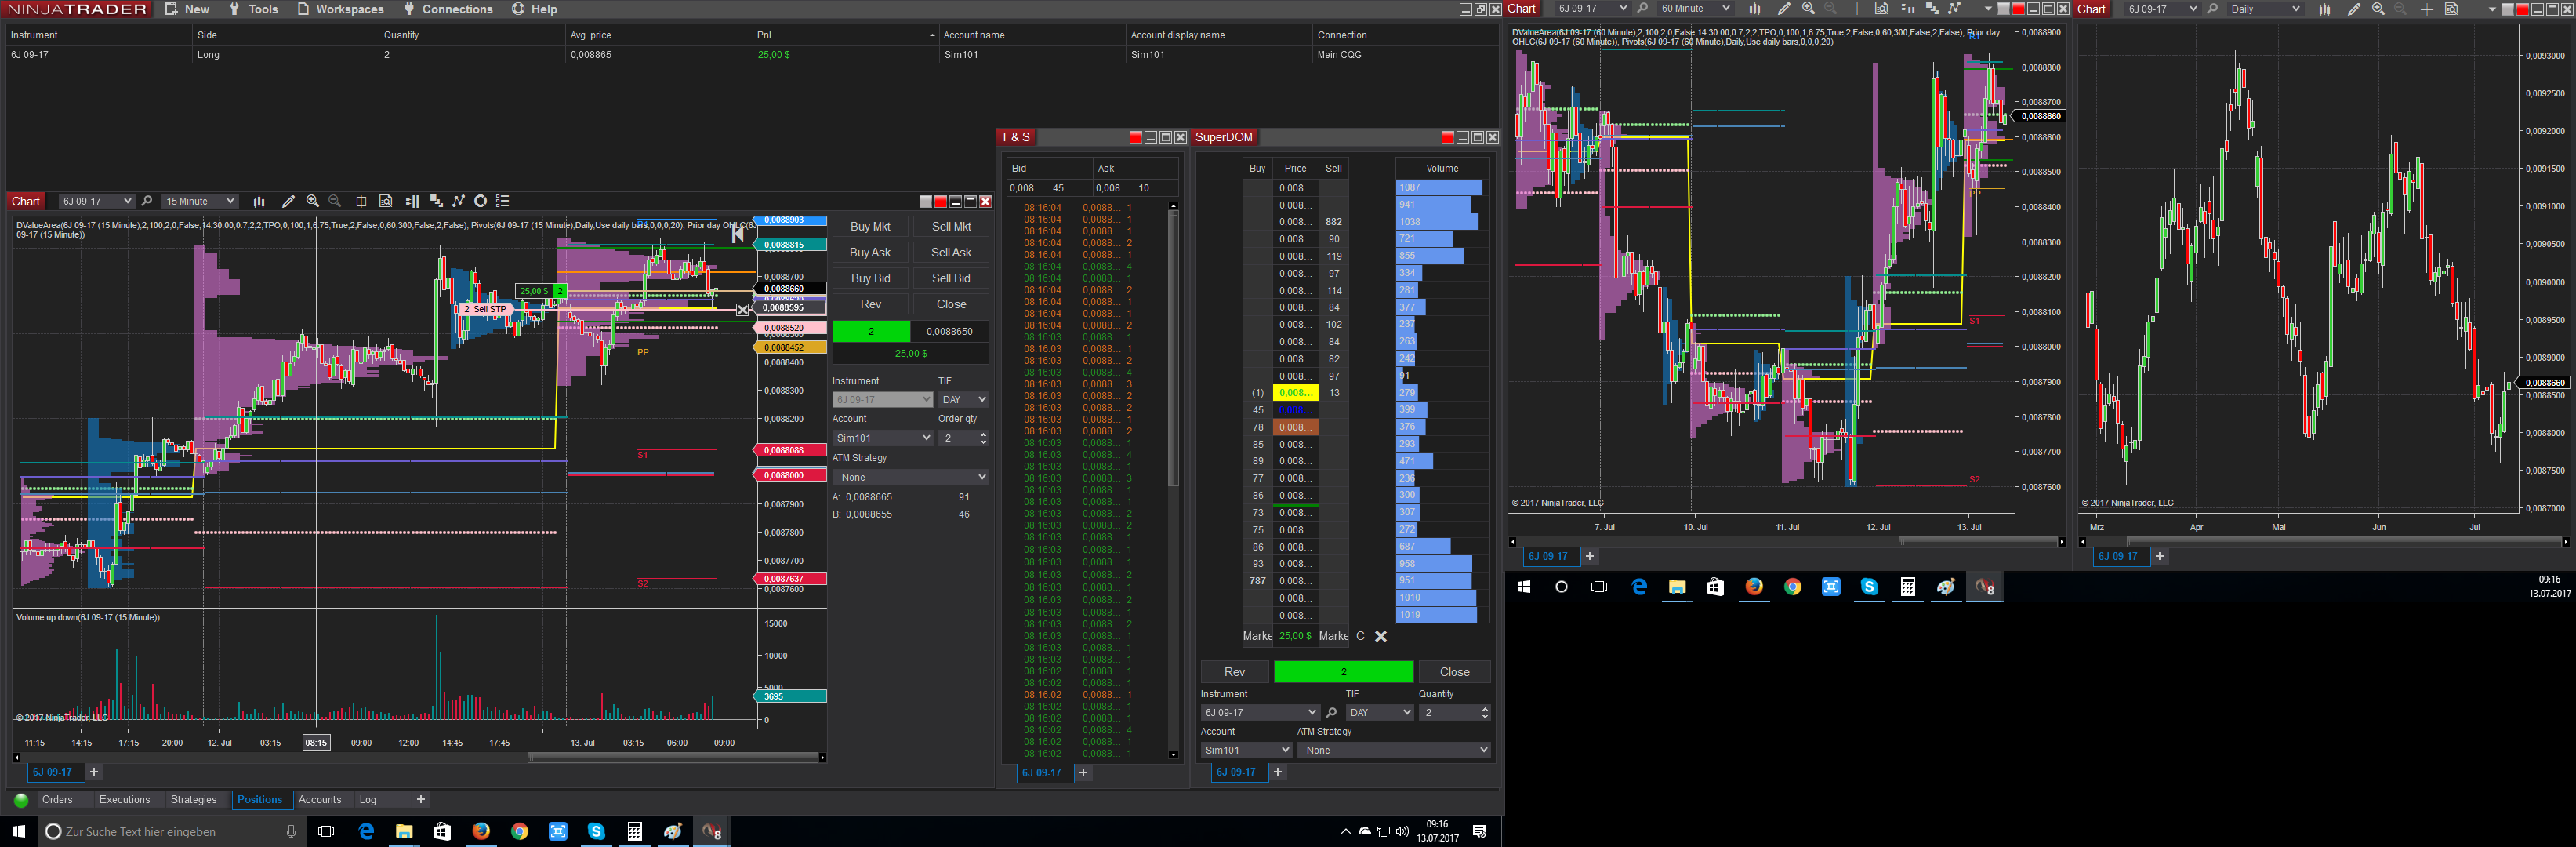Switch to the Orders tab
Viewport: 2576px width, 847px height.
pos(57,800)
